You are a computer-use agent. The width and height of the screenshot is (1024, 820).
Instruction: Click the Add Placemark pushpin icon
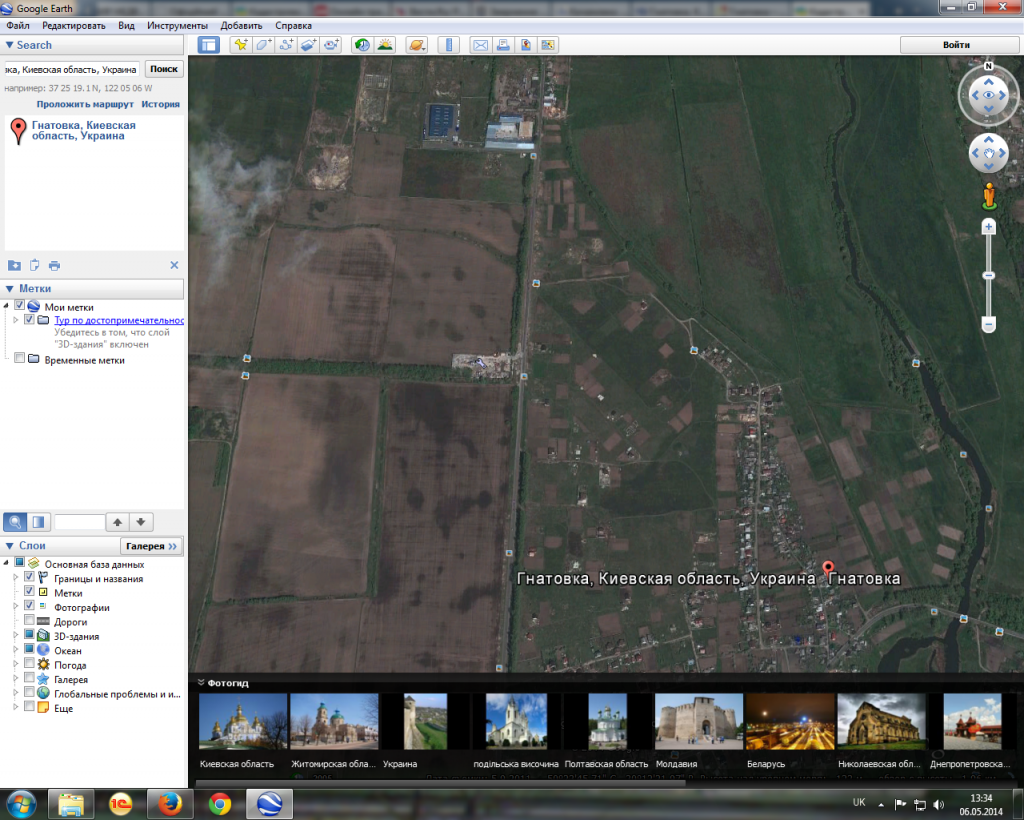[x=240, y=45]
